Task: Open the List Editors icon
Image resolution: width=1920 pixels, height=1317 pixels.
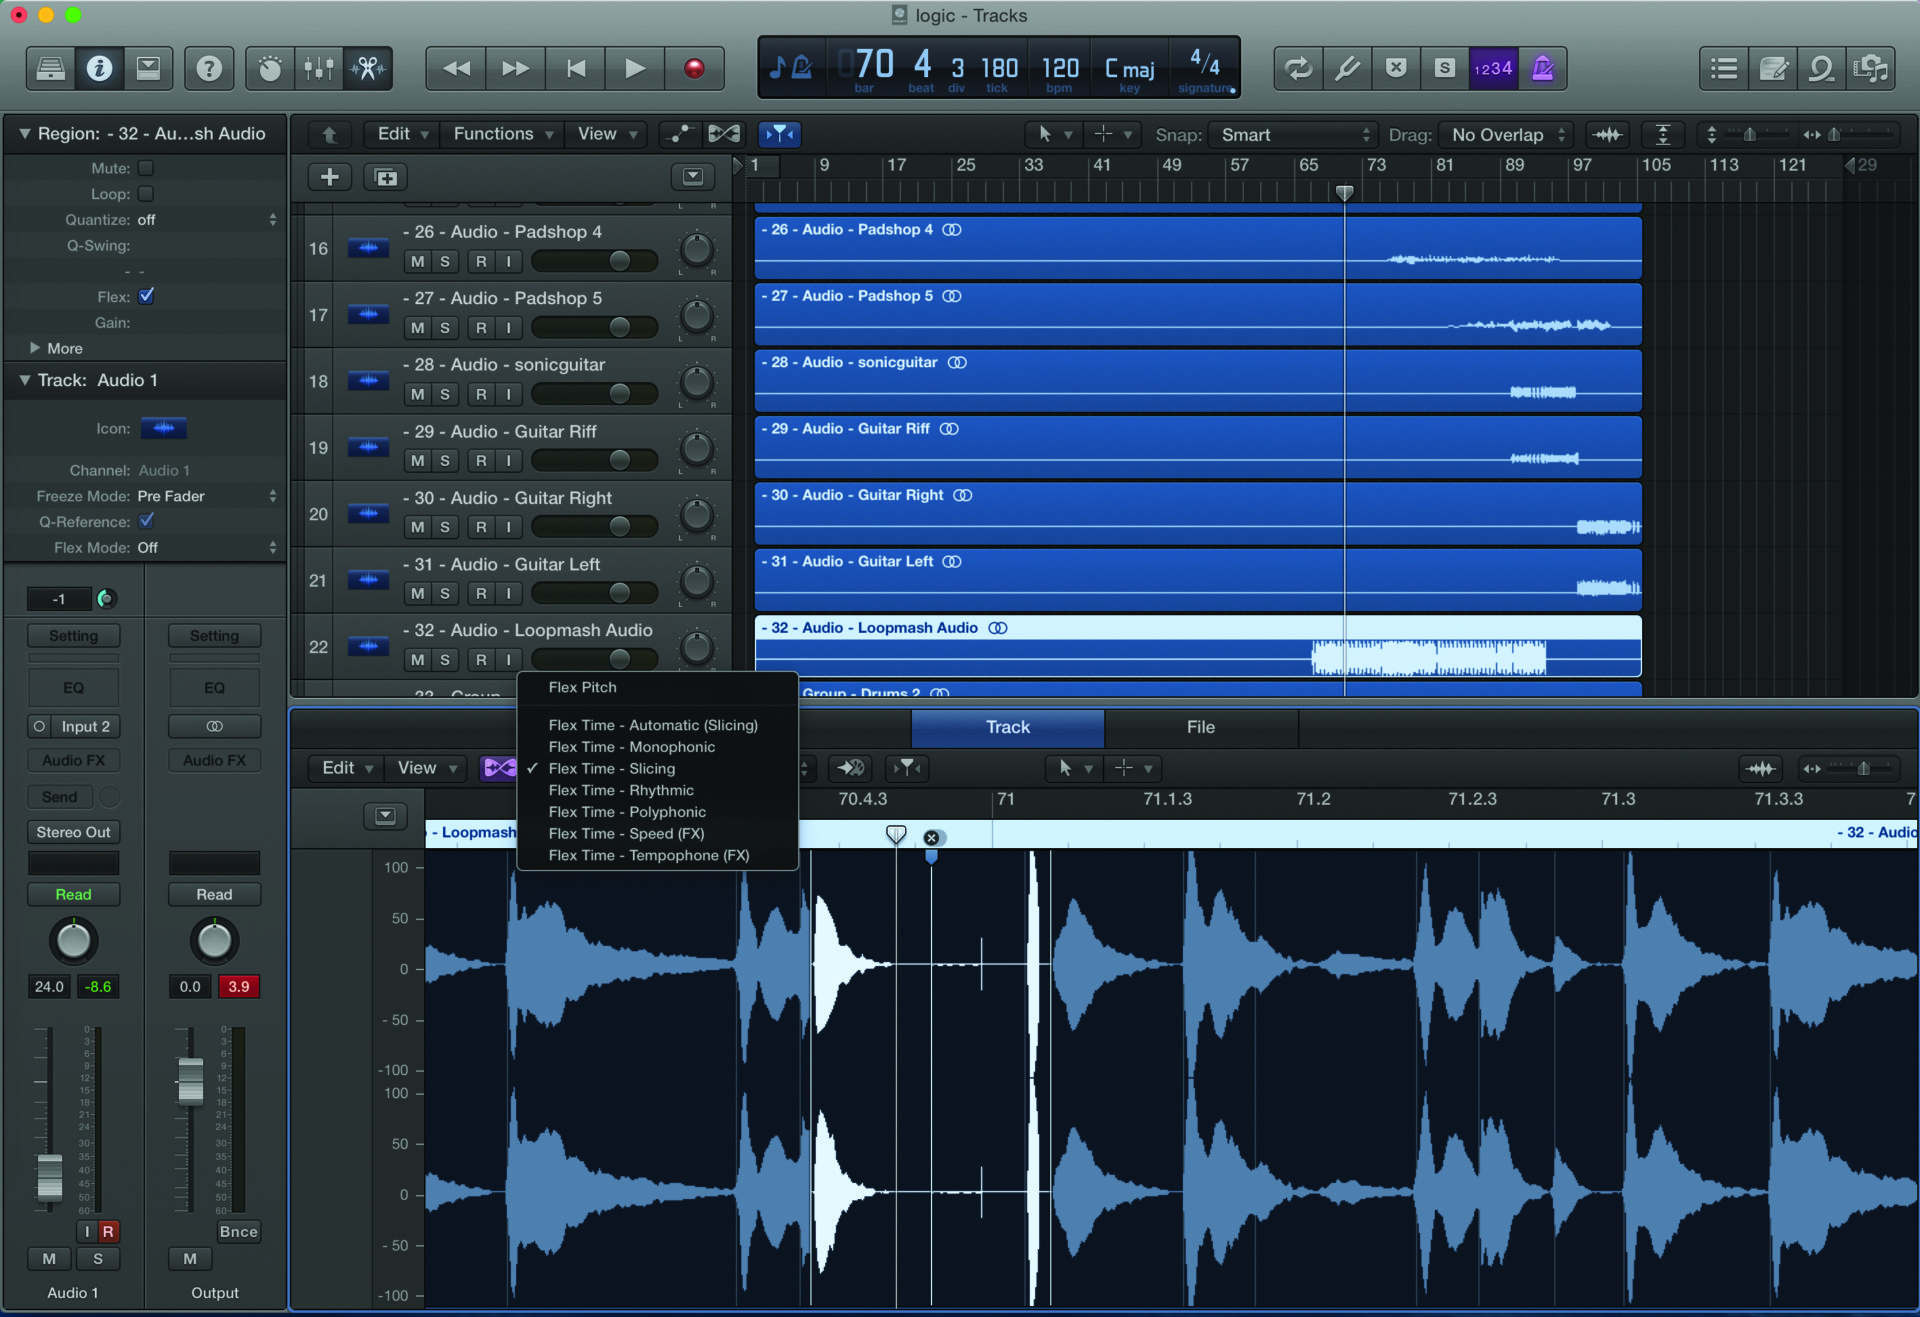Action: coord(1723,68)
